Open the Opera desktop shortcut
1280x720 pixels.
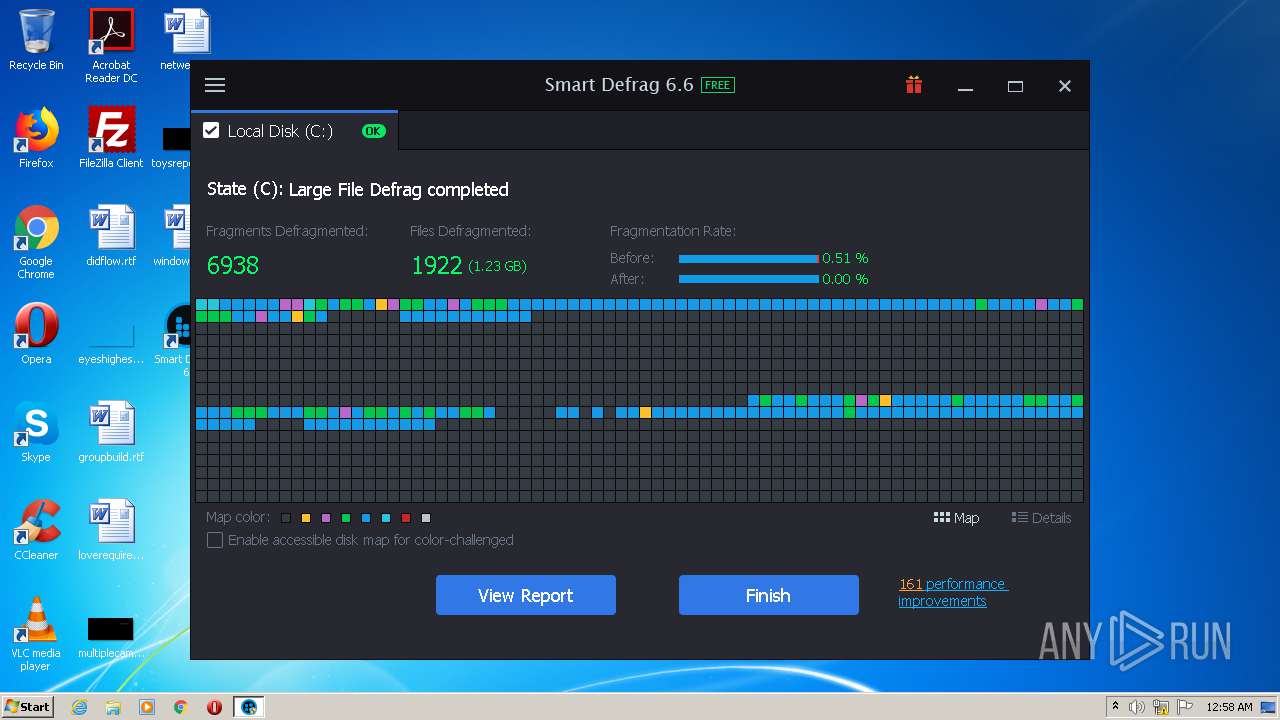pos(36,334)
